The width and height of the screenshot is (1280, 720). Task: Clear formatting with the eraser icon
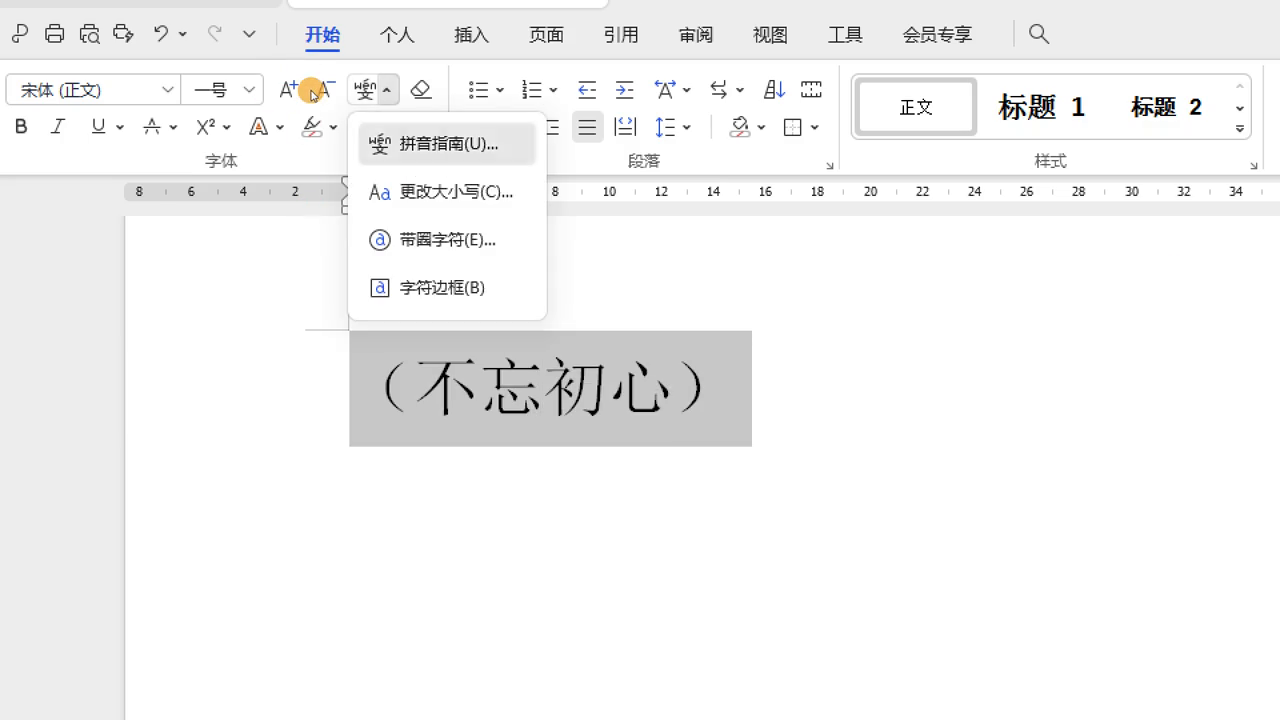pos(421,90)
